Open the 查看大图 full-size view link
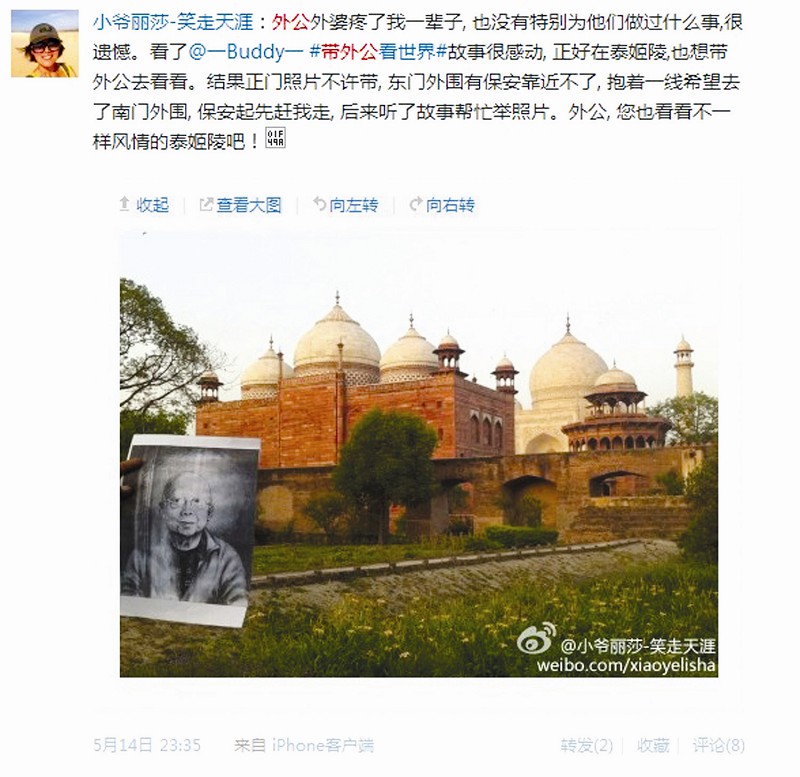 click(248, 205)
